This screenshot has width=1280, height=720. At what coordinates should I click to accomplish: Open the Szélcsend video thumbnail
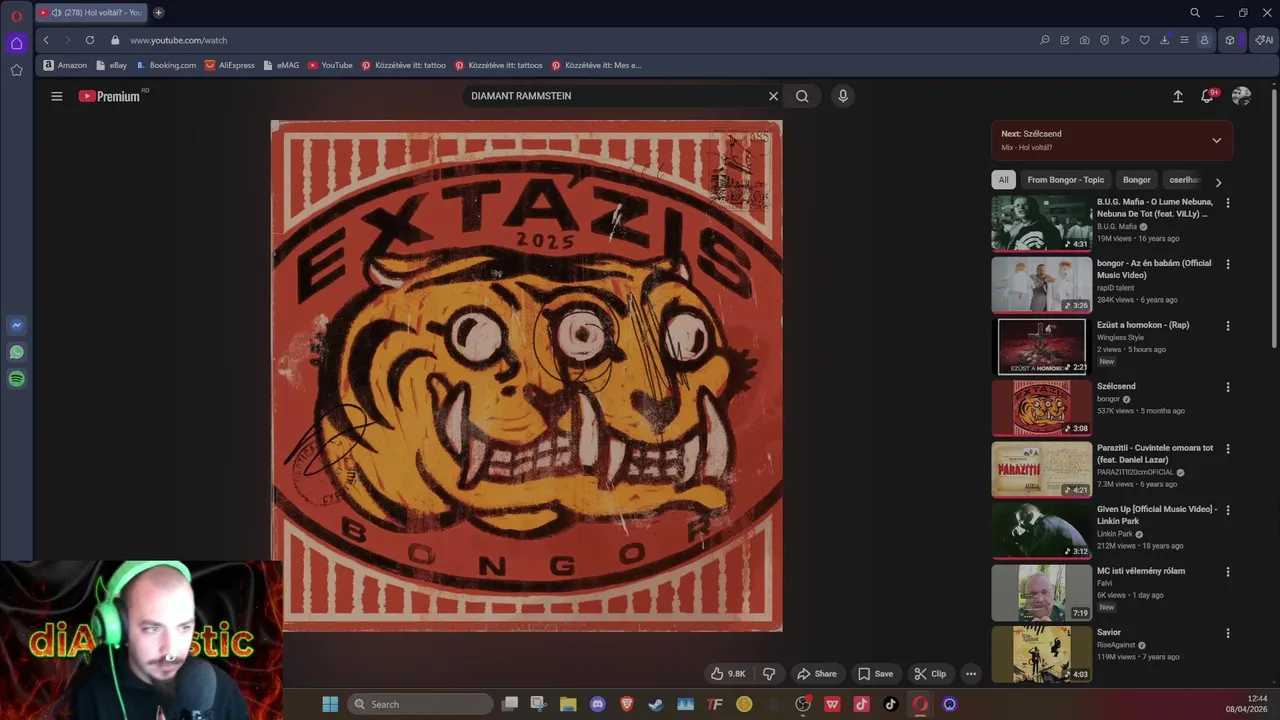click(x=1041, y=408)
